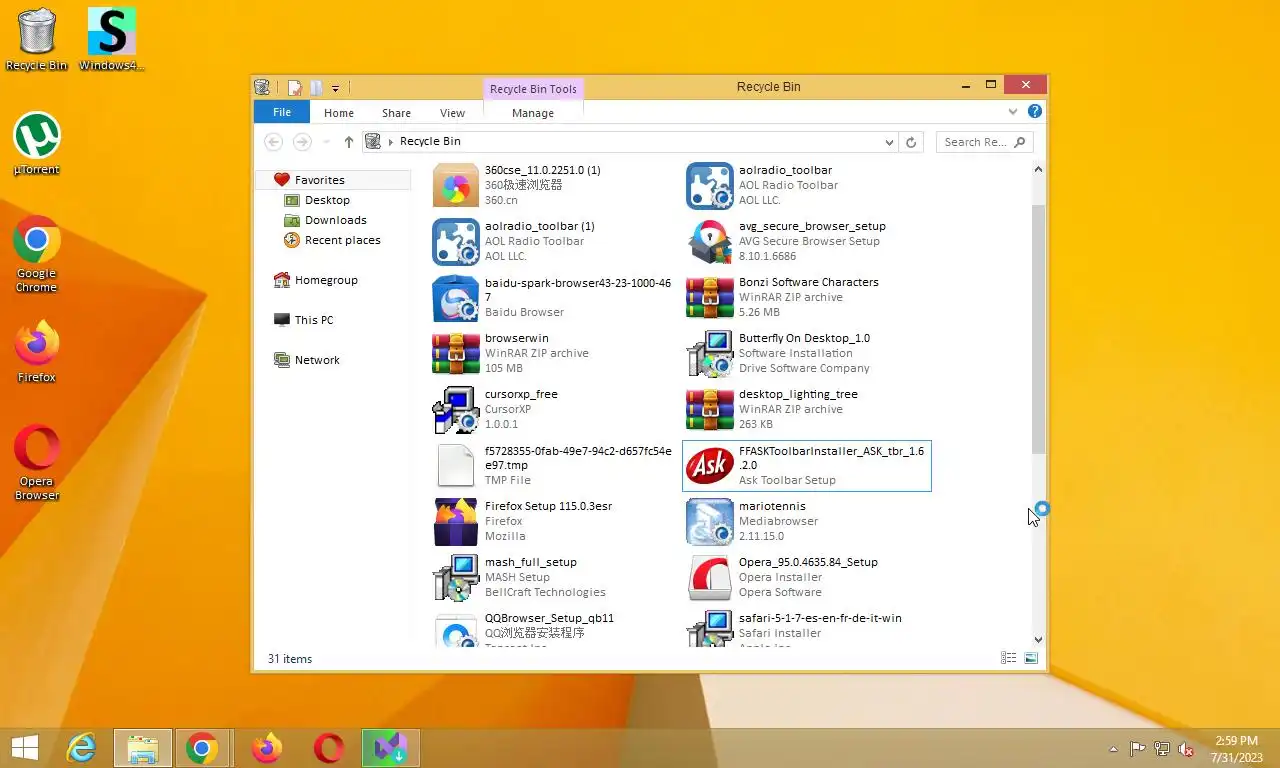The height and width of the screenshot is (768, 1280).
Task: Click the Search Recycle Bin field
Action: 985,142
